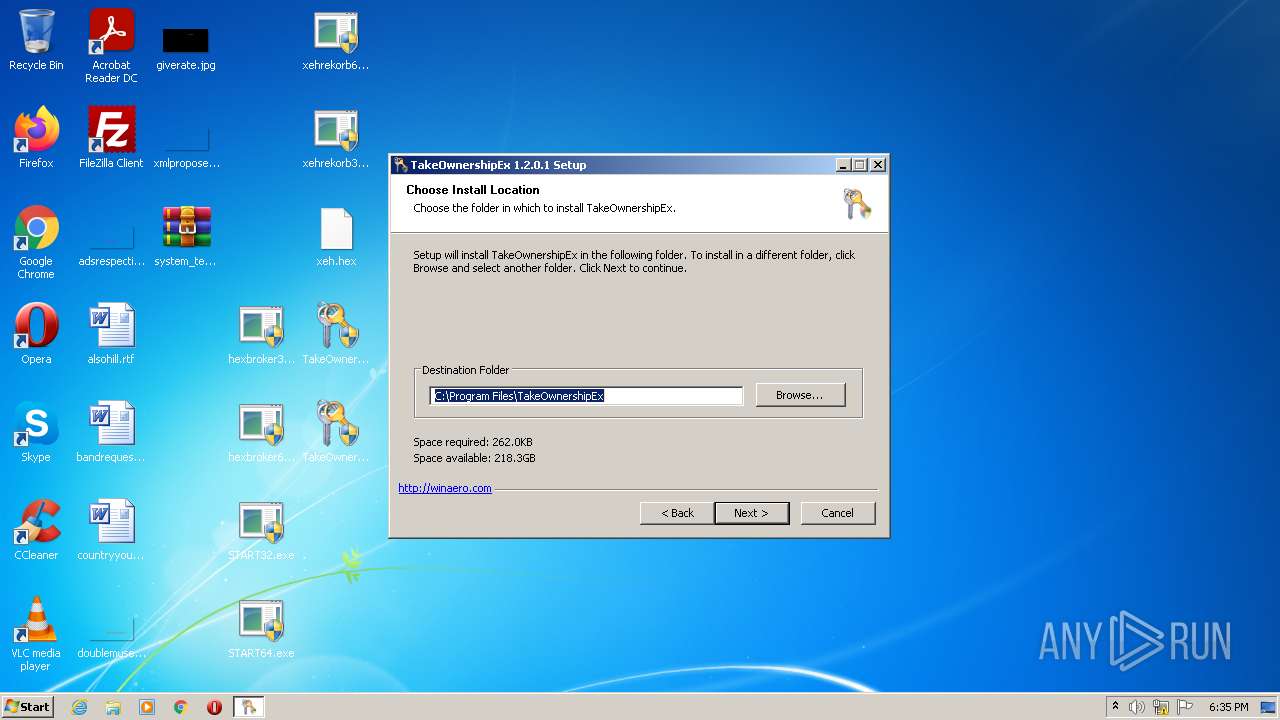This screenshot has height=720, width=1280.
Task: Click the Browse... button
Action: [x=800, y=396]
